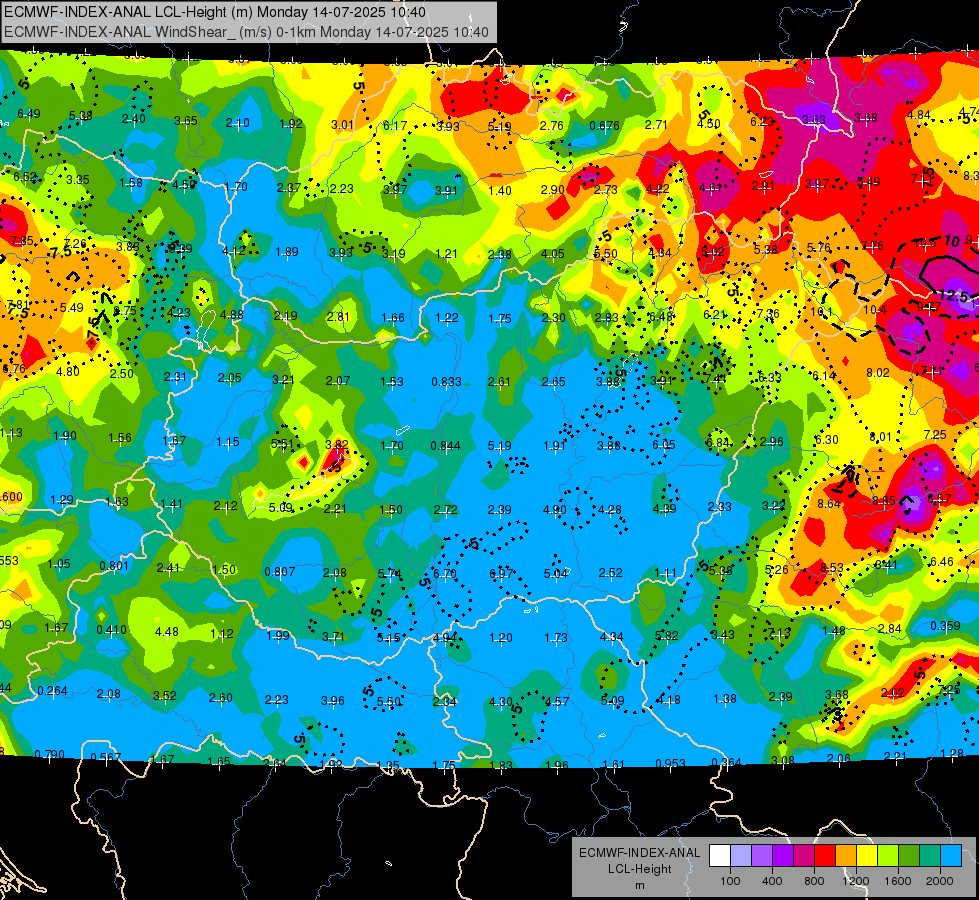This screenshot has height=900, width=979.
Task: Click wind shear value 6.70
Action: tap(445, 573)
